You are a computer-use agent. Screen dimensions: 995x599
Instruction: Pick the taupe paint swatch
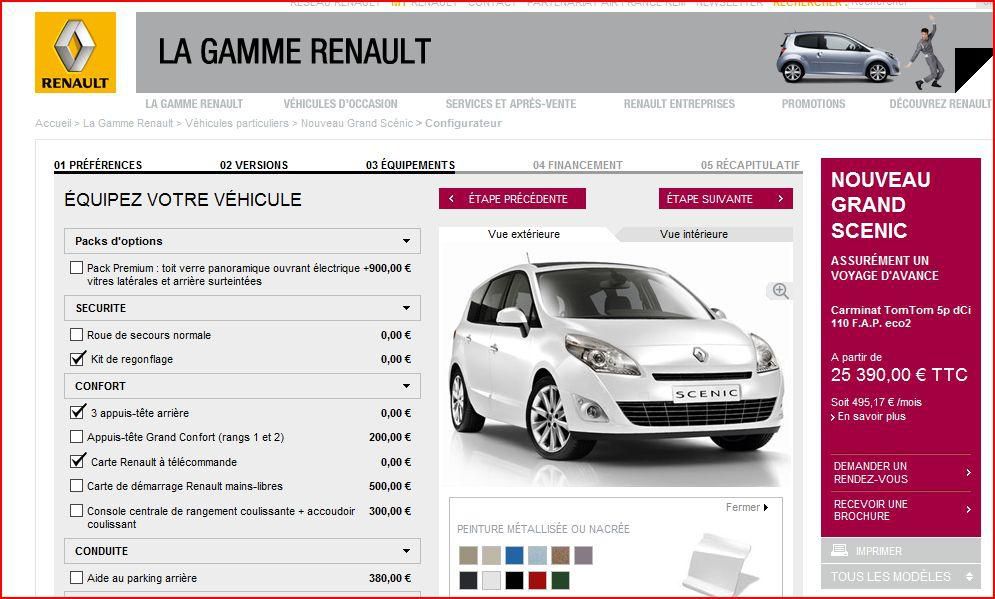click(468, 555)
